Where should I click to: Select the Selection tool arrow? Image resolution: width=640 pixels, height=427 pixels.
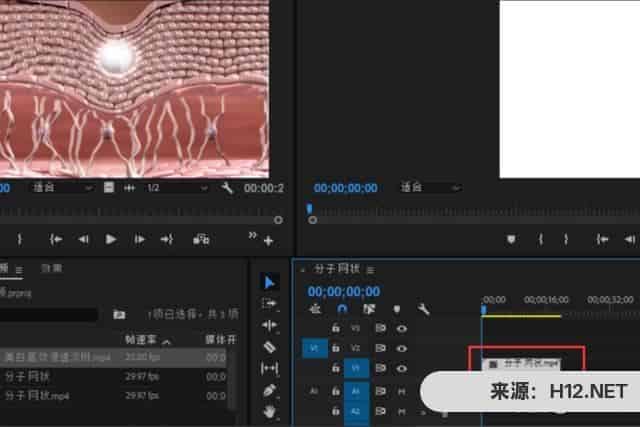pos(269,282)
